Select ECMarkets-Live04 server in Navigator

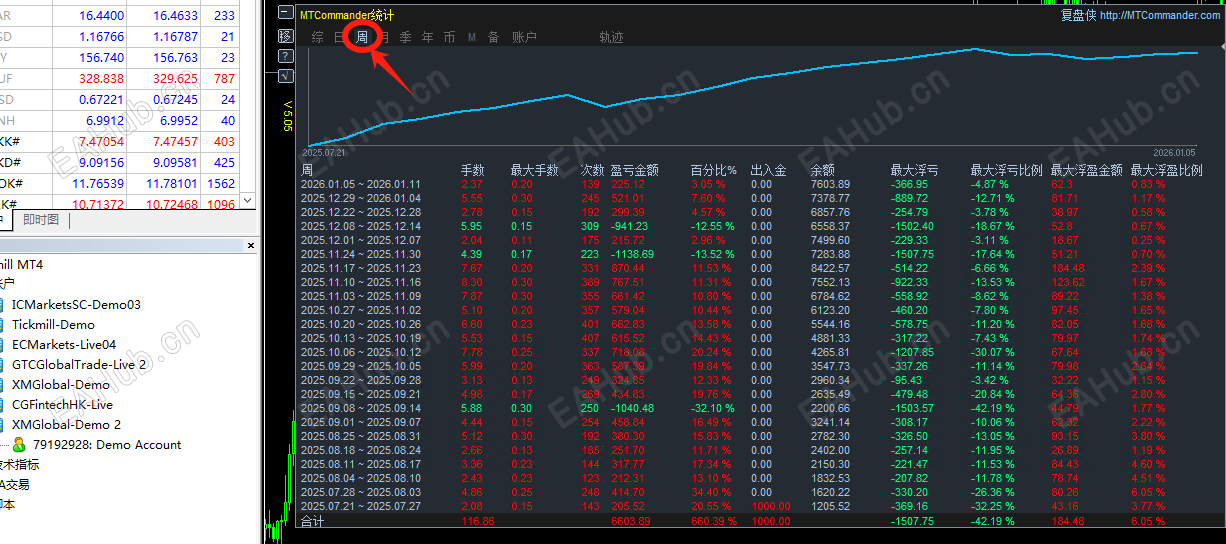(64, 345)
